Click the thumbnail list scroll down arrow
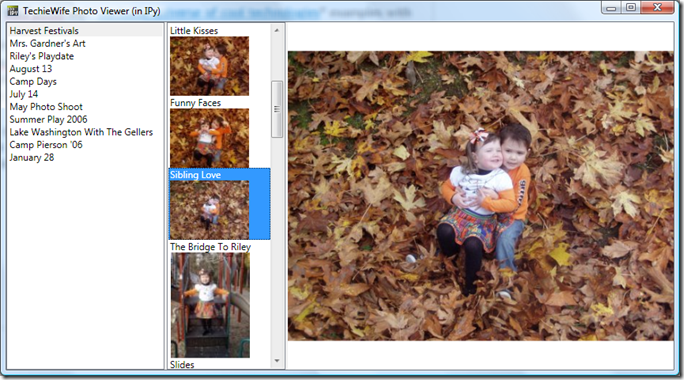Viewport: 684px width, 380px height. tap(277, 361)
